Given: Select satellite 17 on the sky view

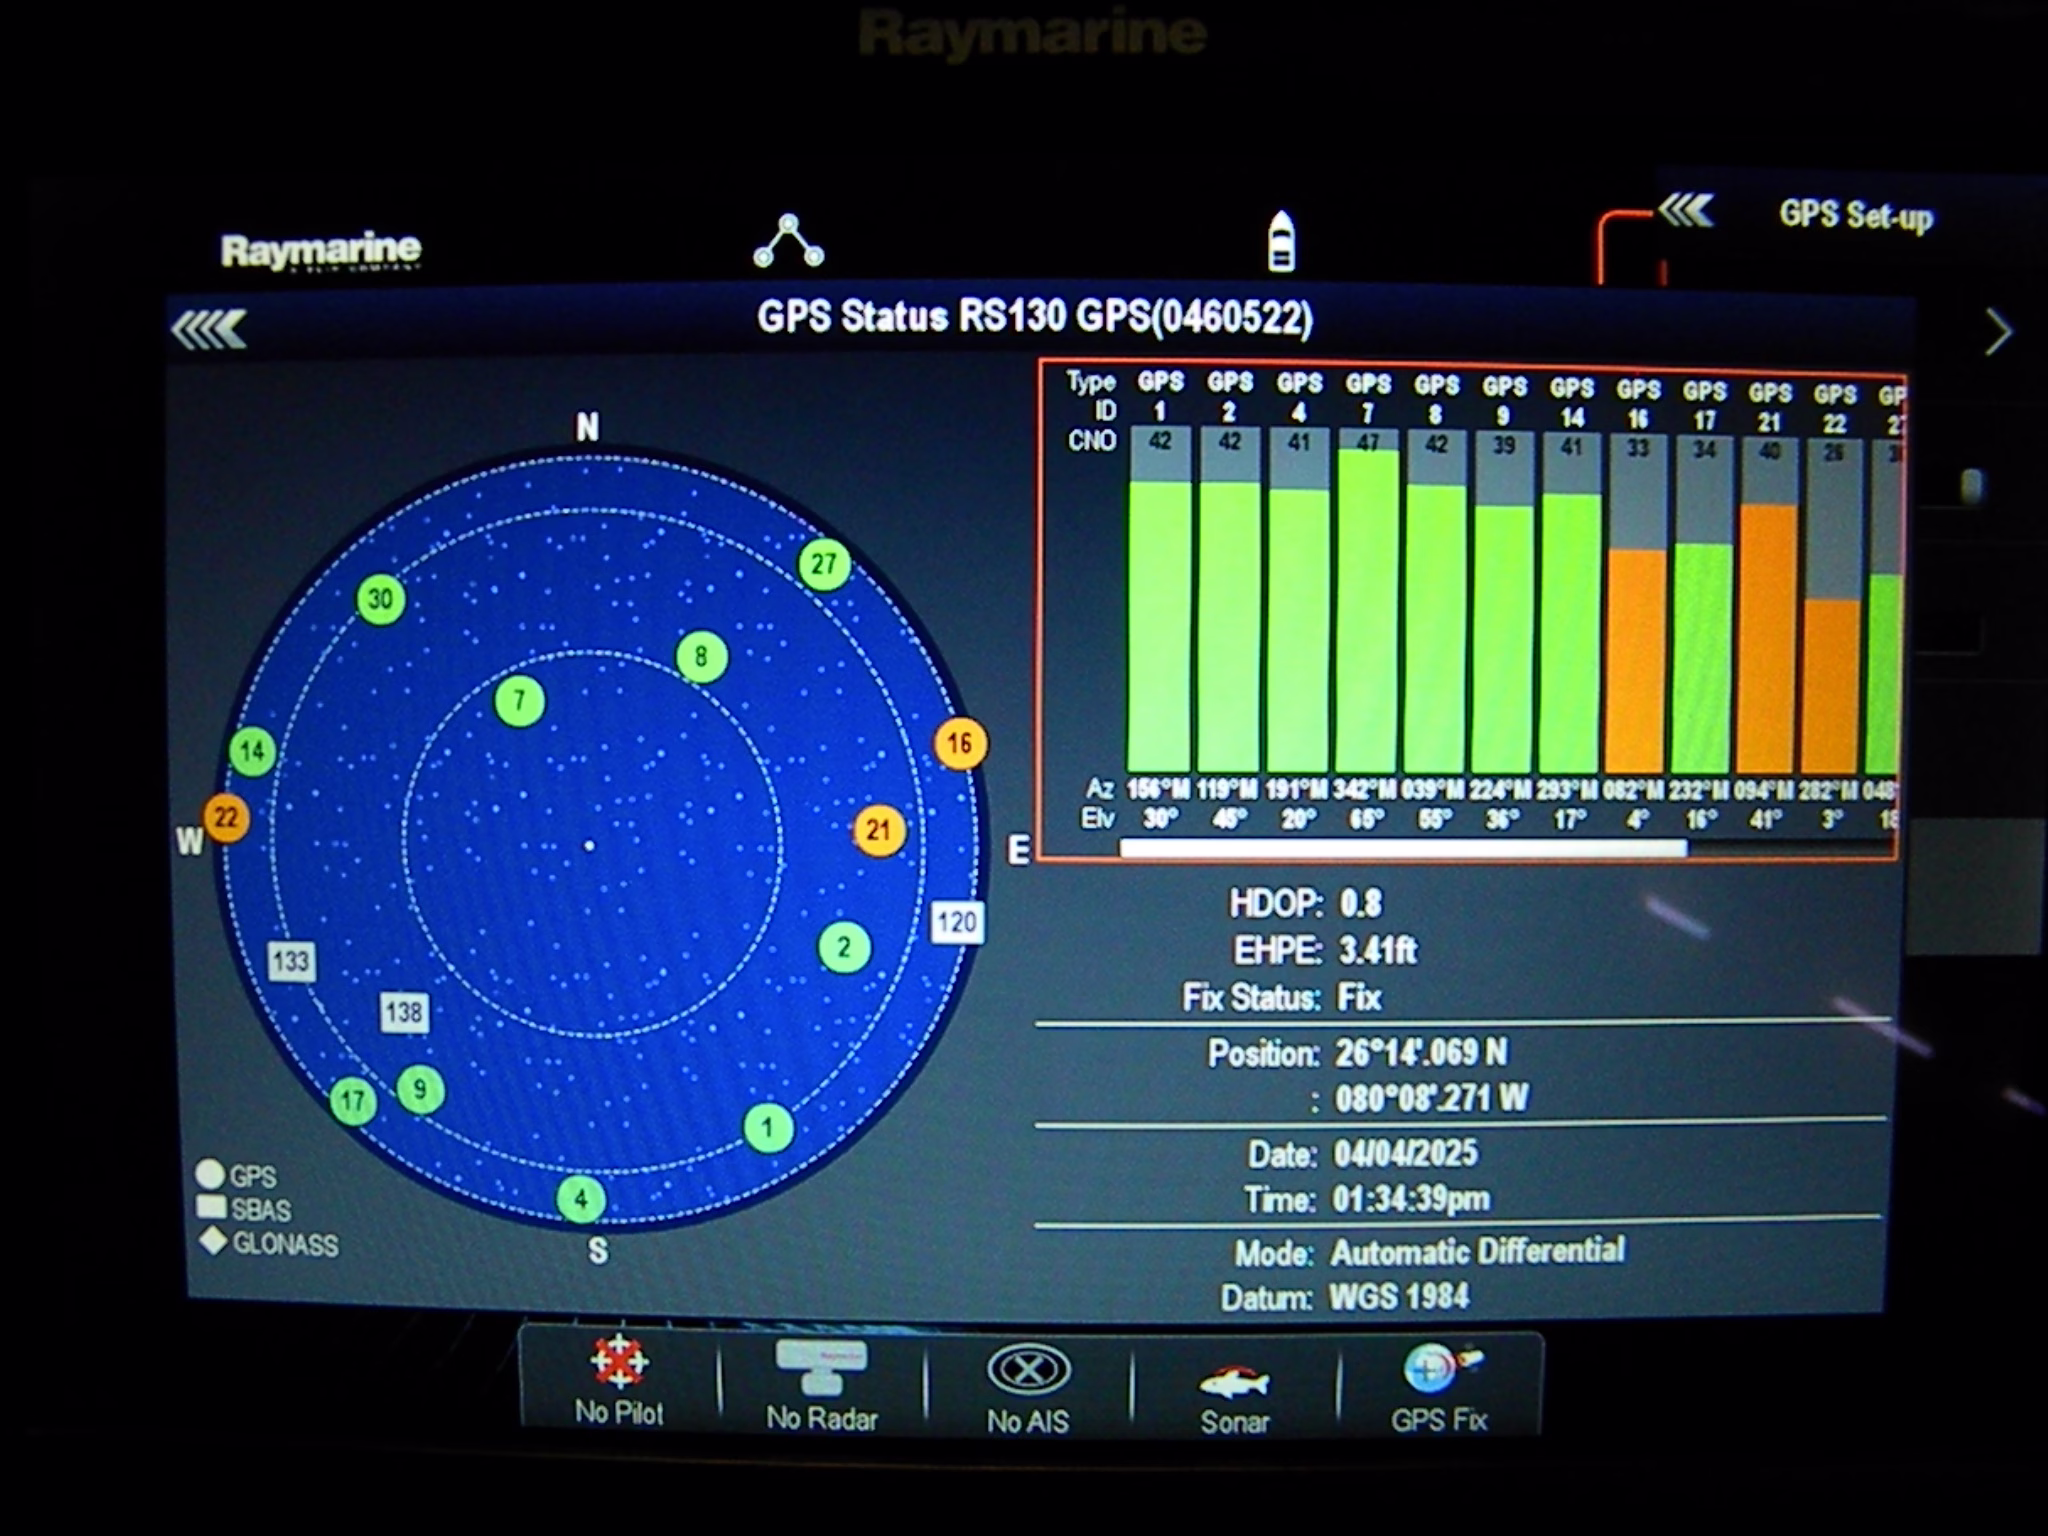Looking at the screenshot, I should (x=353, y=1102).
